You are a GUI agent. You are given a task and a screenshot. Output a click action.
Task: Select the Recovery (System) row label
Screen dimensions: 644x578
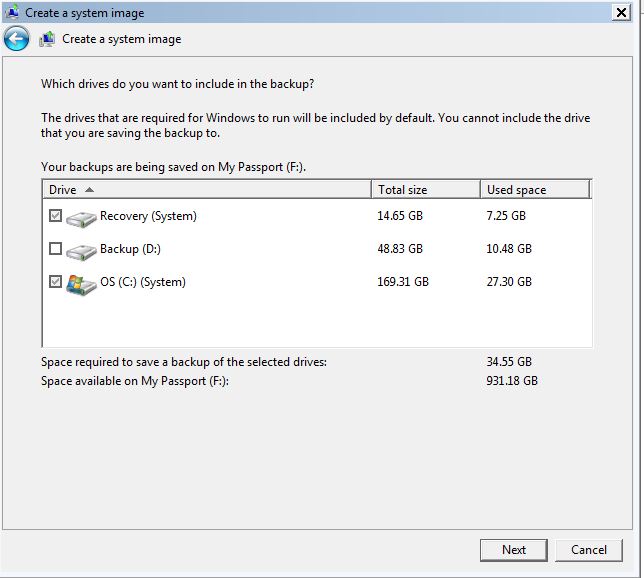[148, 216]
